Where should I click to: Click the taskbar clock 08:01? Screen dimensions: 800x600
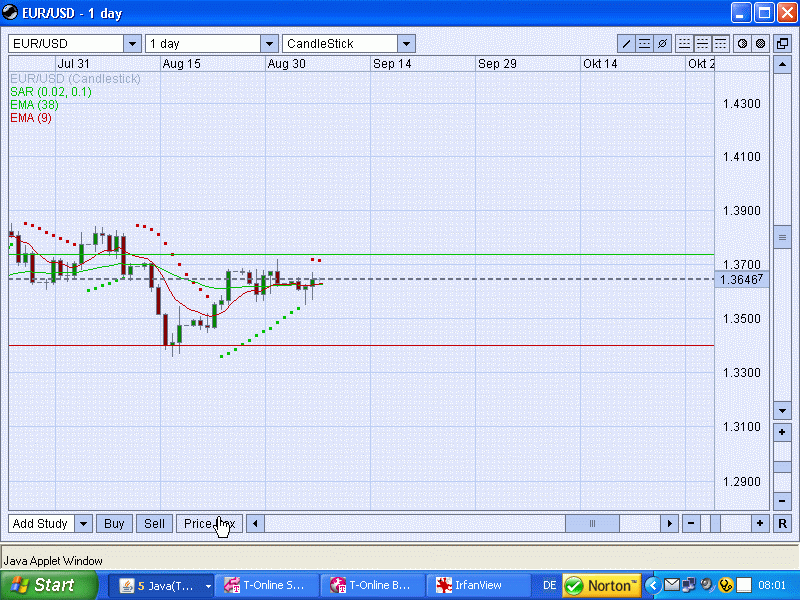(772, 585)
